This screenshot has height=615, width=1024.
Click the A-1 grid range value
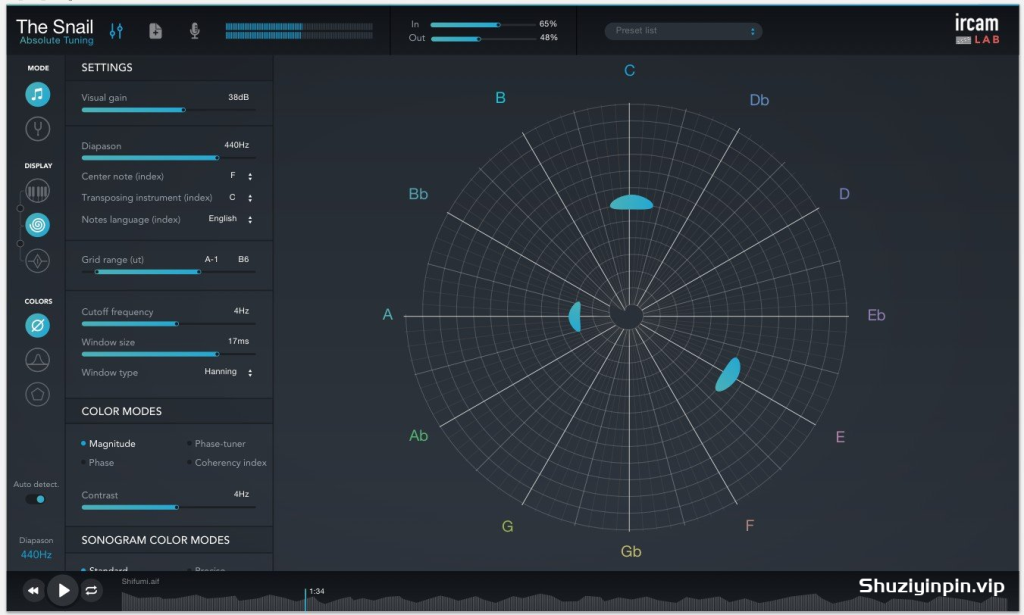click(211, 259)
